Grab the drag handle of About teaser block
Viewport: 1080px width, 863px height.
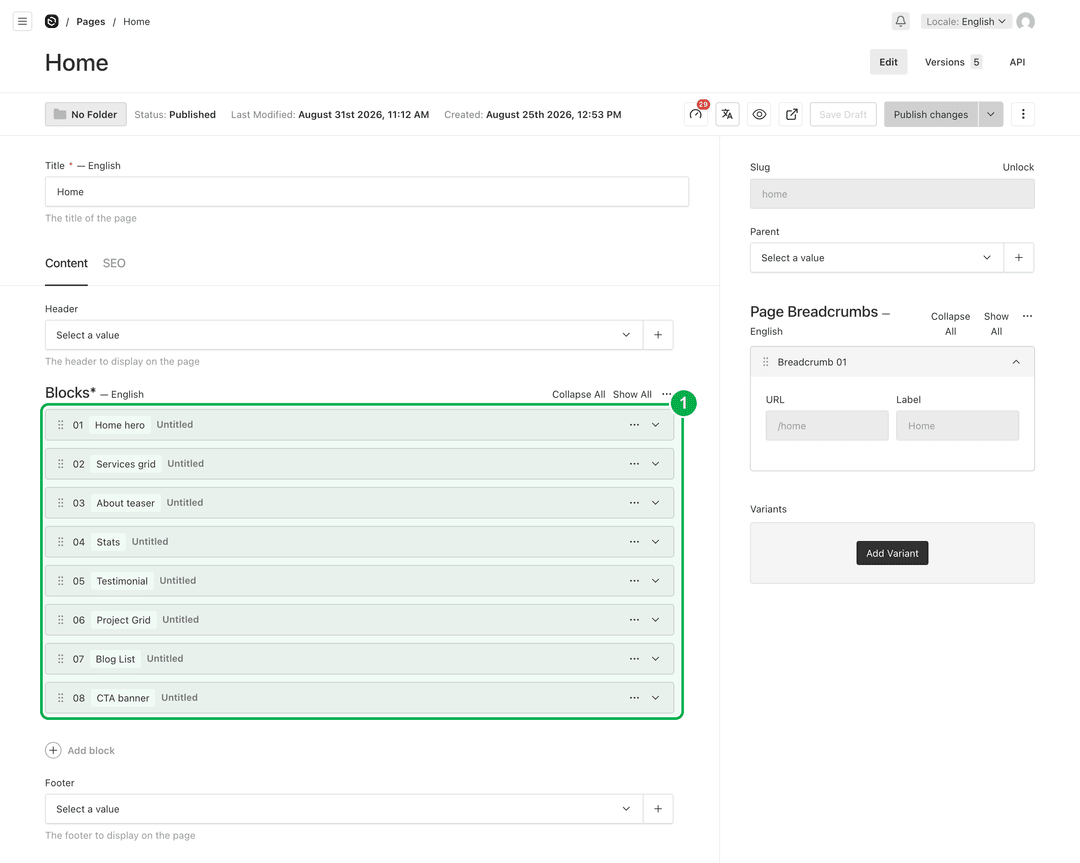tap(61, 503)
